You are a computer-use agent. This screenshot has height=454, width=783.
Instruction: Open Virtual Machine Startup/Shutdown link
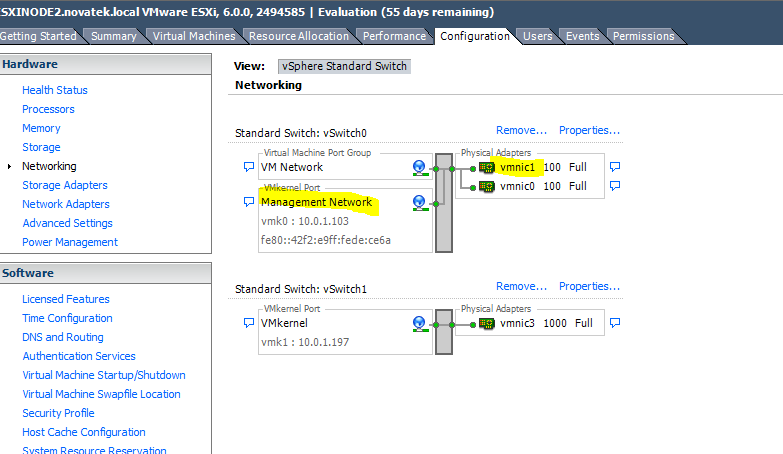point(104,375)
